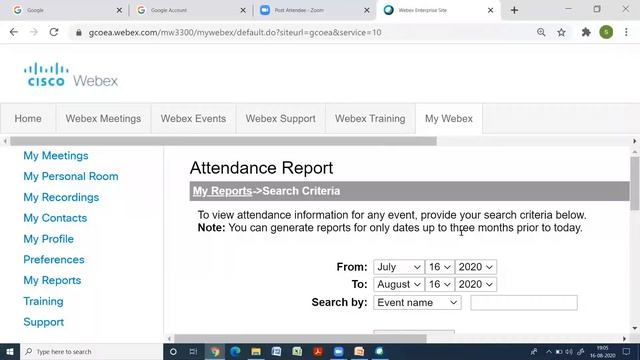
Task: Open the green Chrome profile avatar
Action: pyautogui.click(x=606, y=32)
